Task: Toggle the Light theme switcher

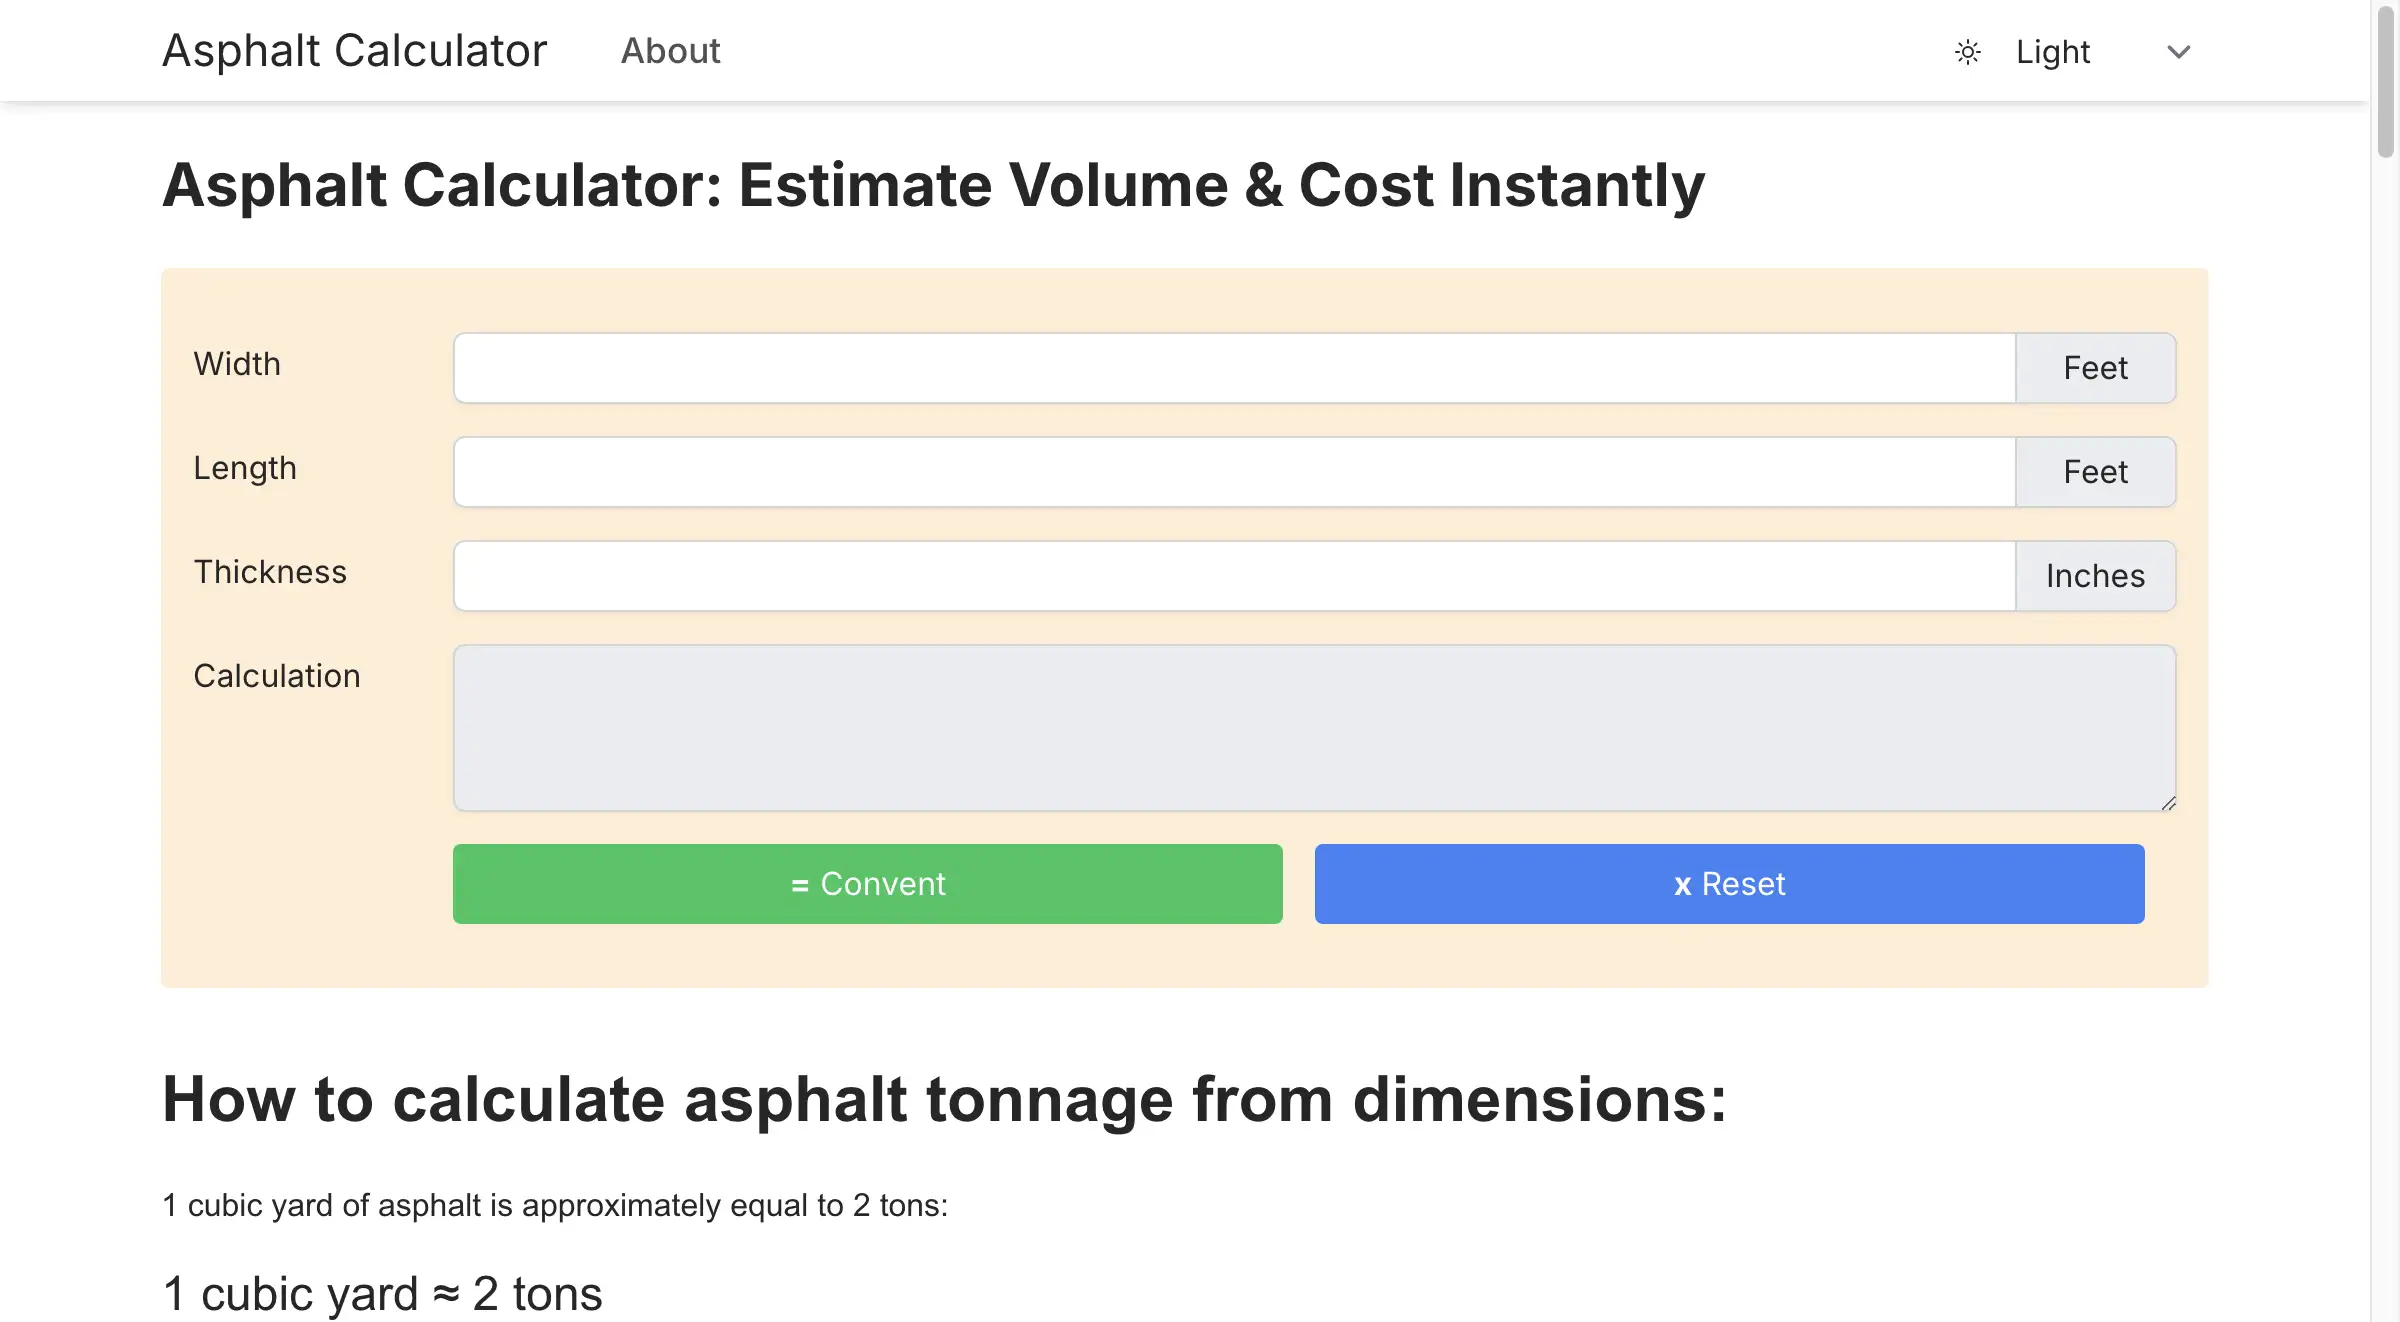Action: pos(2051,51)
